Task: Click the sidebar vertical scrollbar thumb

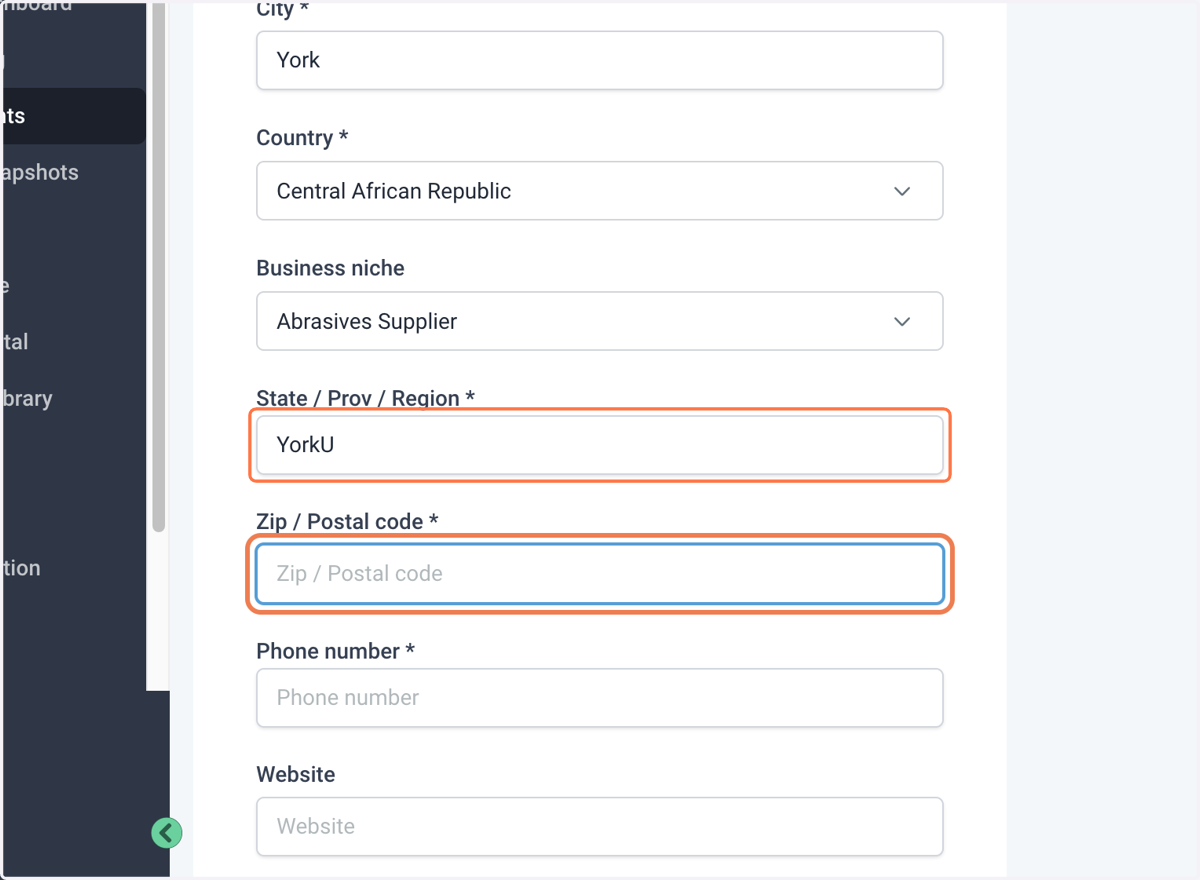Action: (x=158, y=266)
